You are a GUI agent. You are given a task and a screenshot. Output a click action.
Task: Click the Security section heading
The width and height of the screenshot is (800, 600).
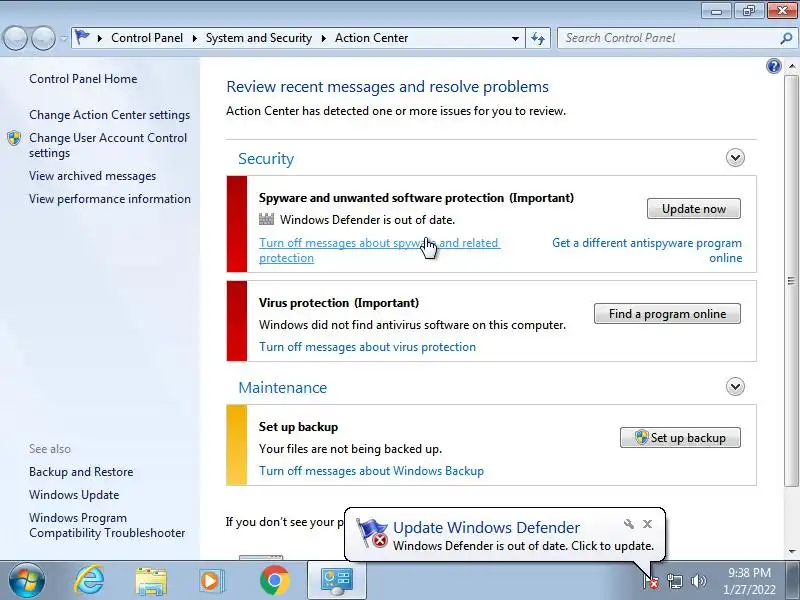pos(266,159)
